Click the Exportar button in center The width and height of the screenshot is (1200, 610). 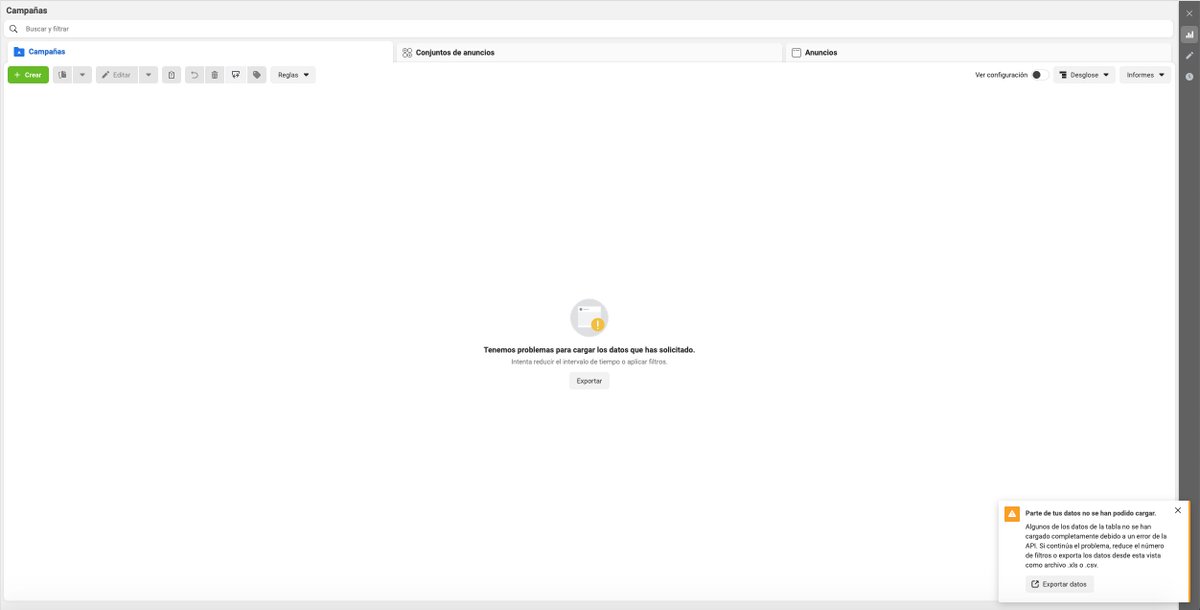tap(589, 381)
